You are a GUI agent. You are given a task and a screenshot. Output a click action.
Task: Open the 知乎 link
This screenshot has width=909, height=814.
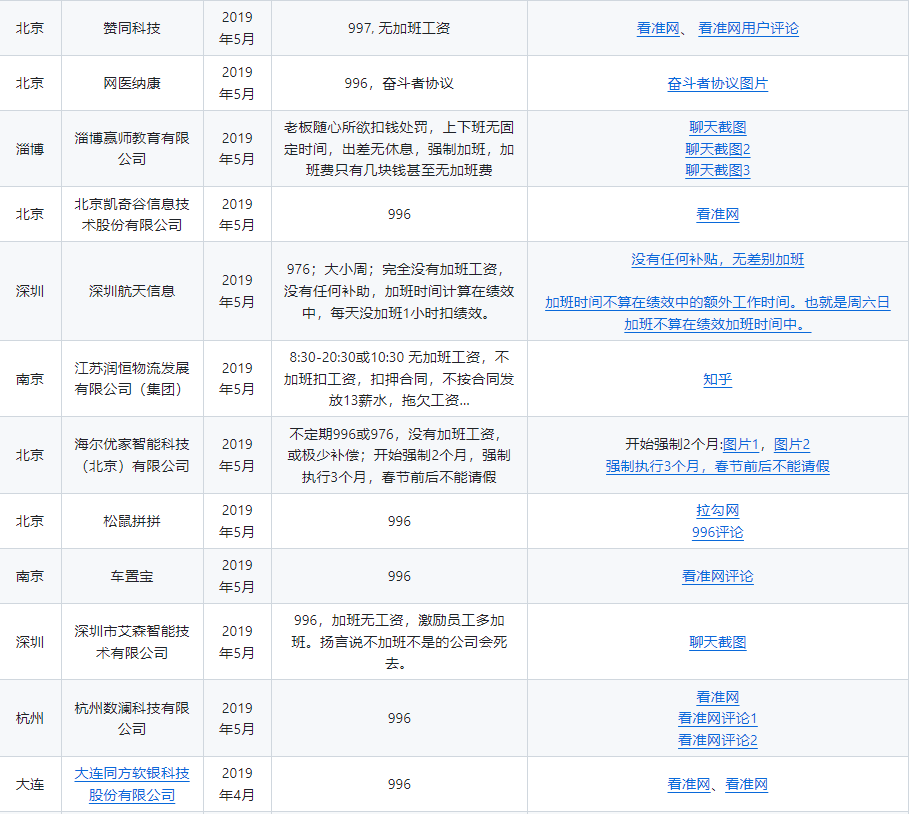tap(718, 380)
